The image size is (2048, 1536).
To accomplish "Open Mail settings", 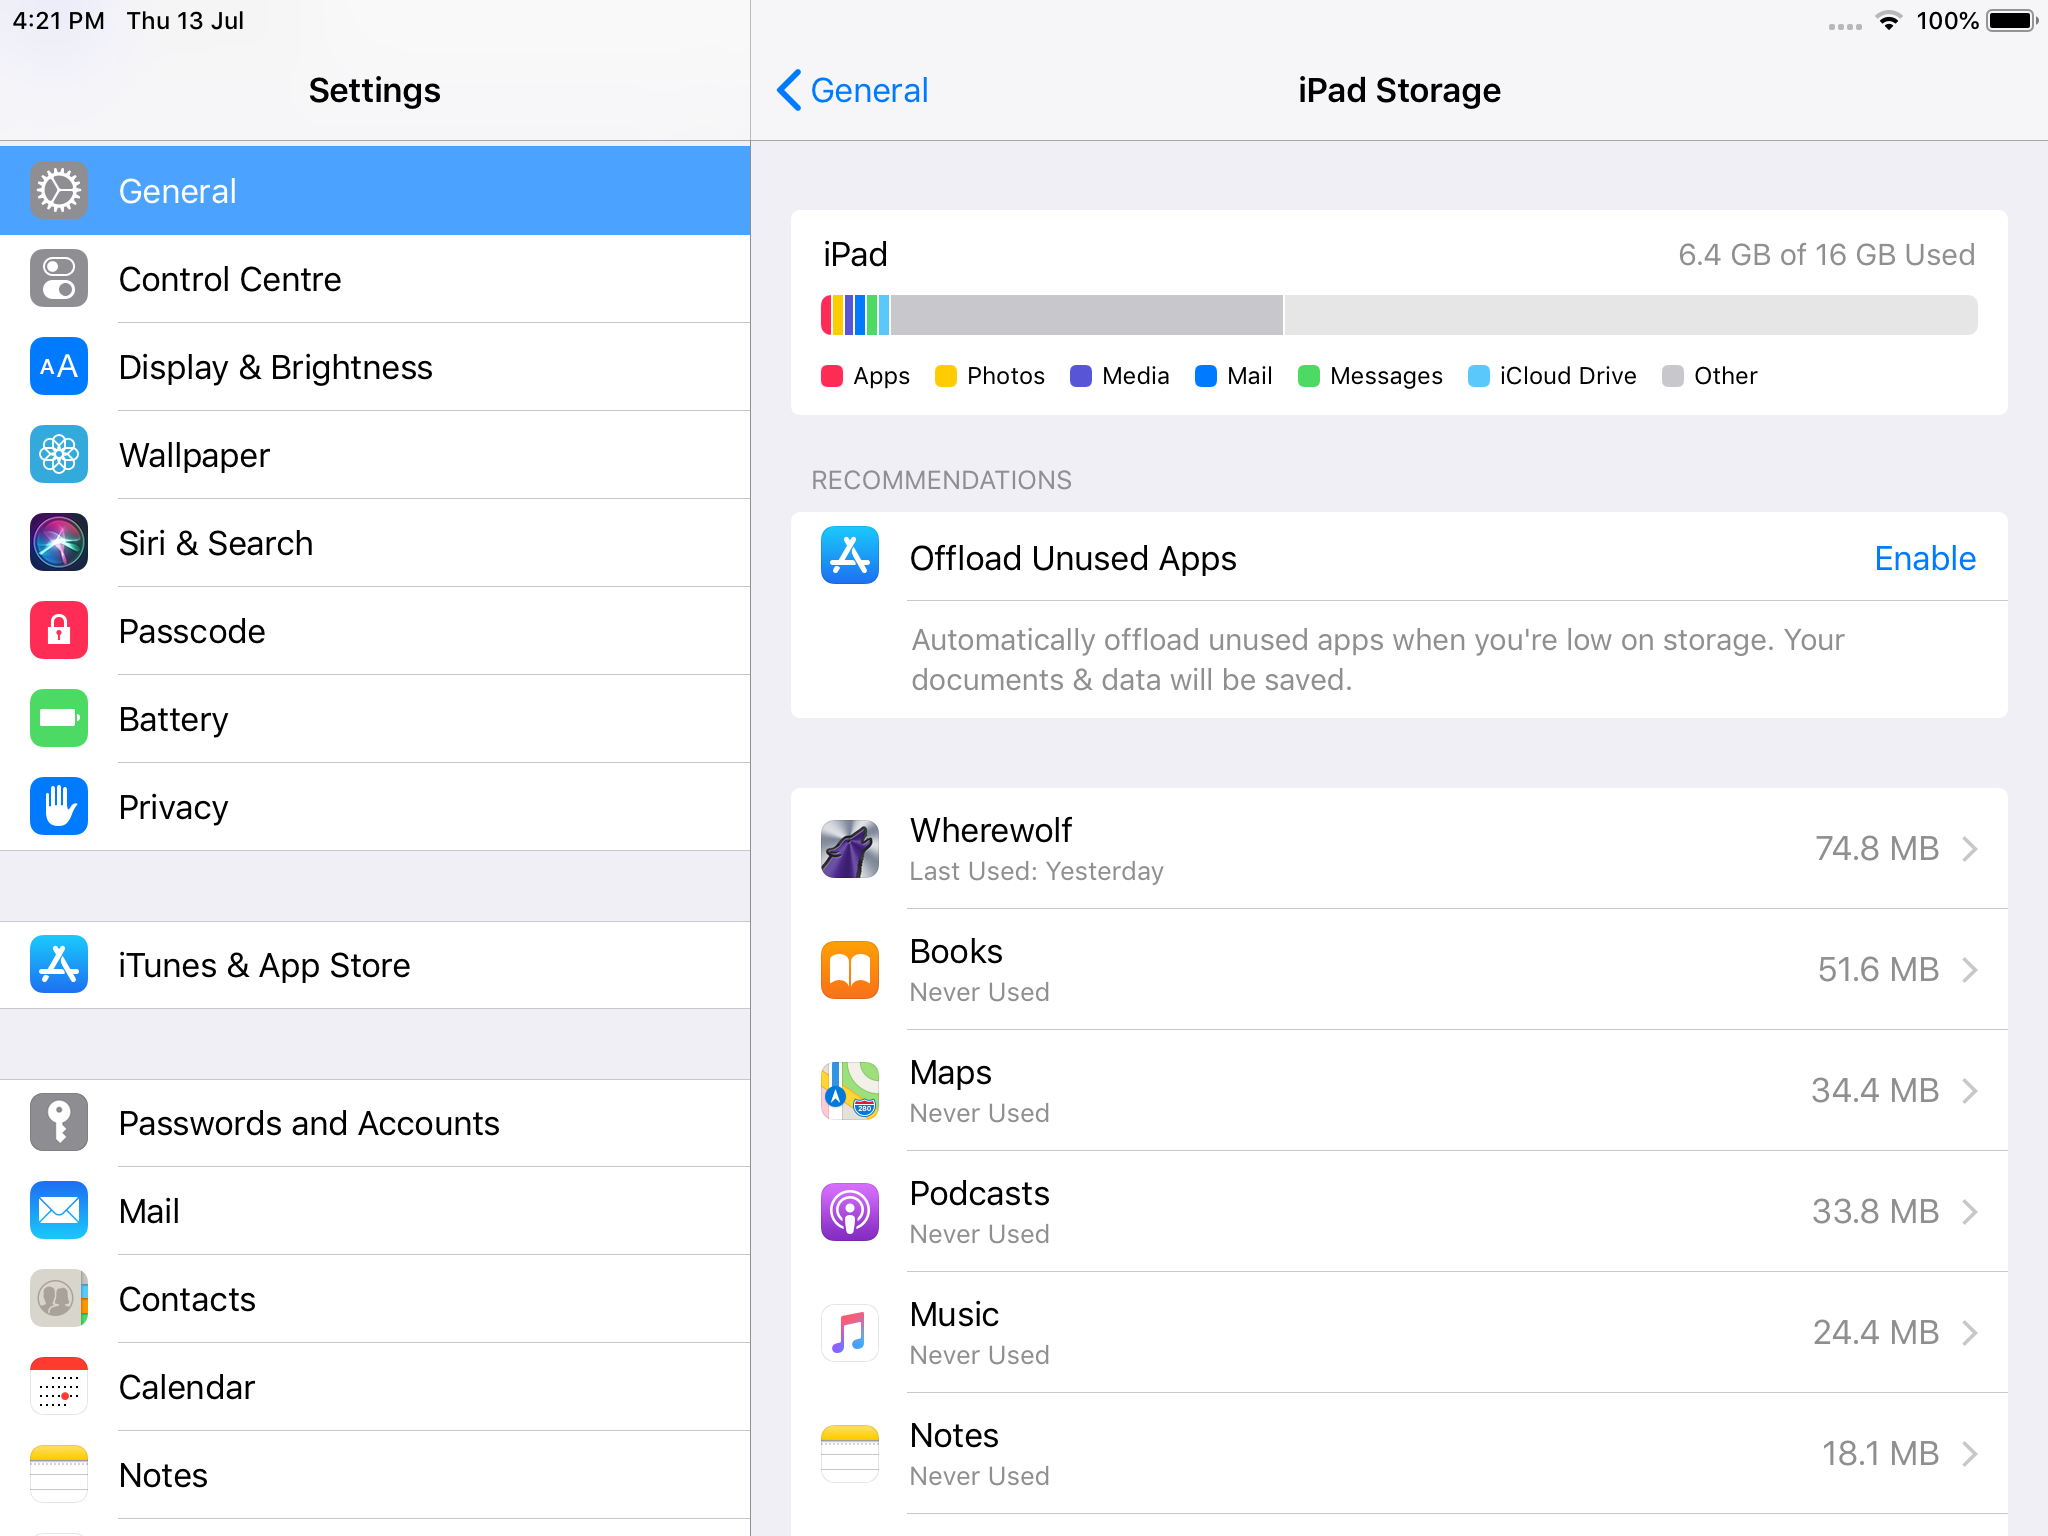I will coord(375,1211).
